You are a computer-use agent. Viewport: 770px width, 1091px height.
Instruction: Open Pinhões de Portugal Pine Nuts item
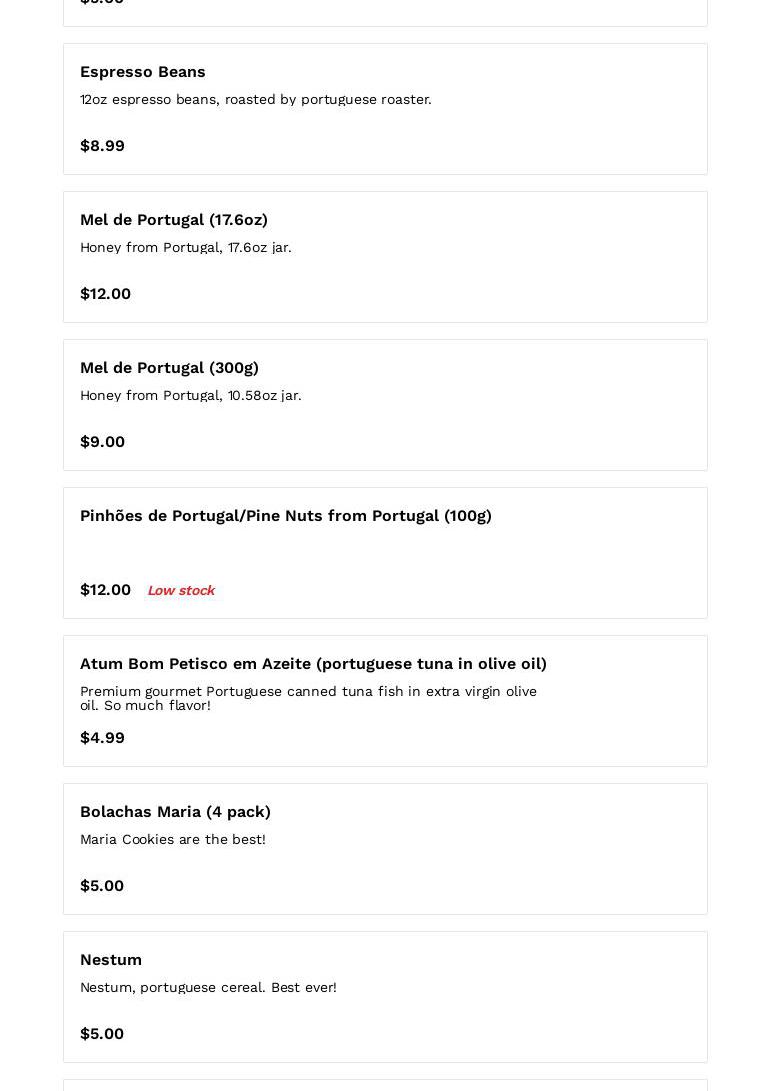[x=385, y=553]
